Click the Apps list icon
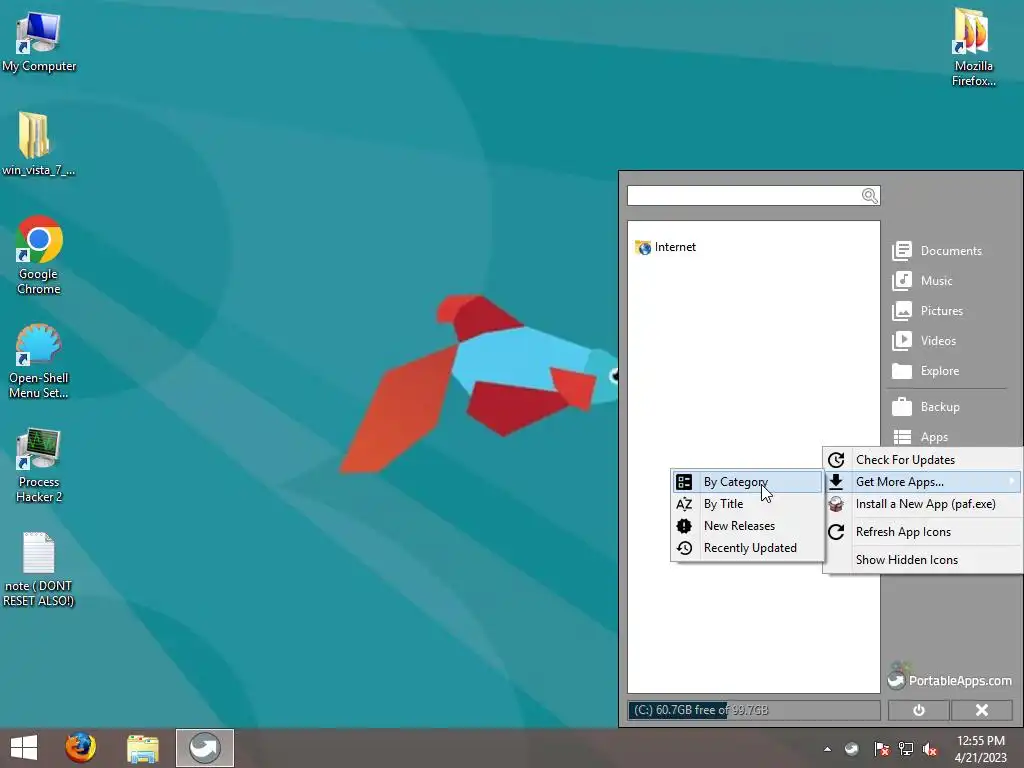 coord(902,437)
